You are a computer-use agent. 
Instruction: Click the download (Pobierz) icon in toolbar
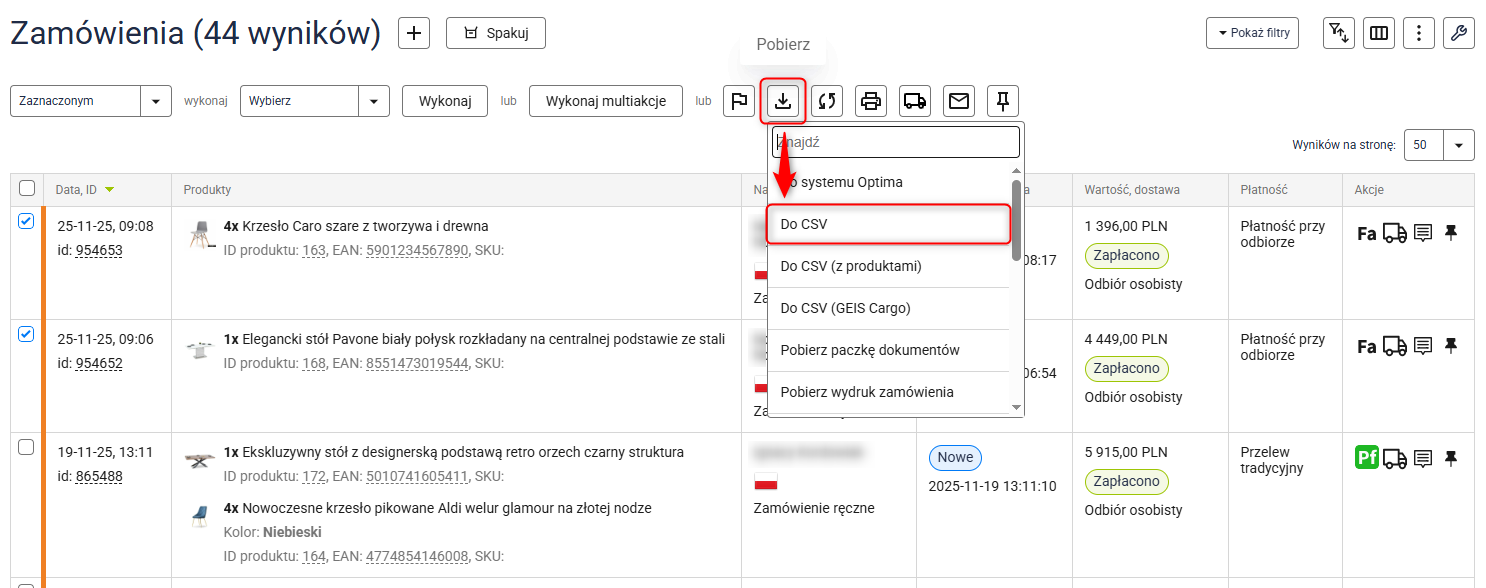point(783,101)
